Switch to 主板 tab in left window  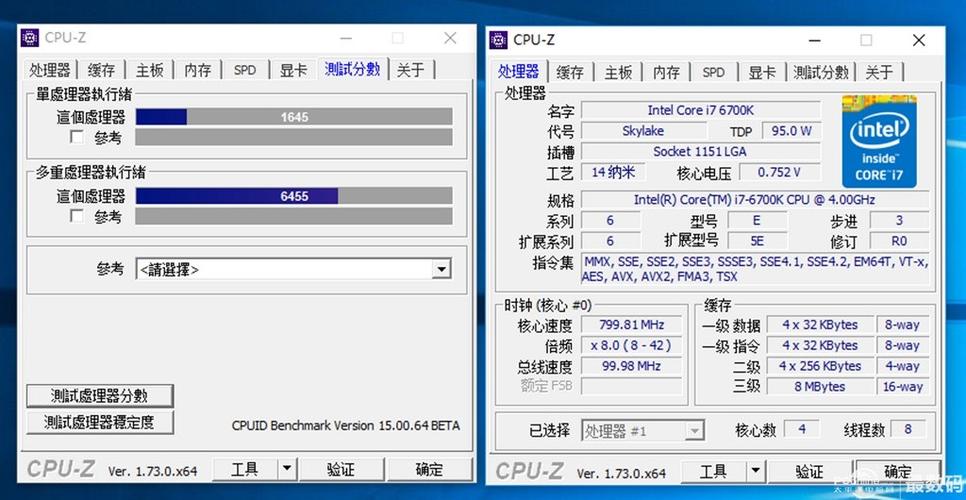tap(150, 70)
